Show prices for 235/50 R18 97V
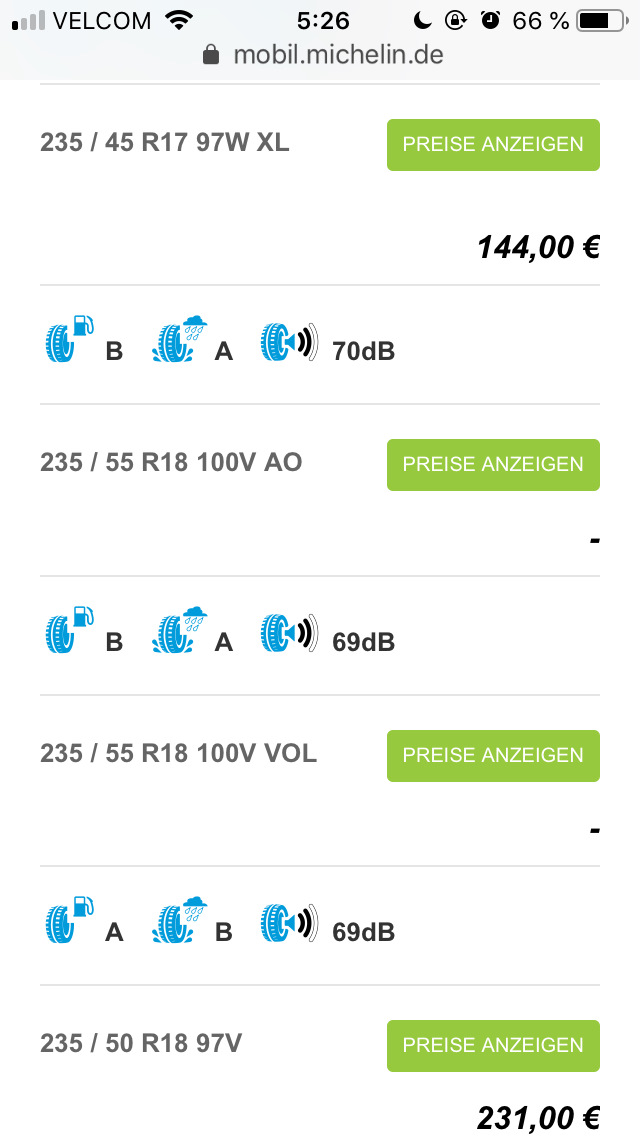 tap(493, 1045)
